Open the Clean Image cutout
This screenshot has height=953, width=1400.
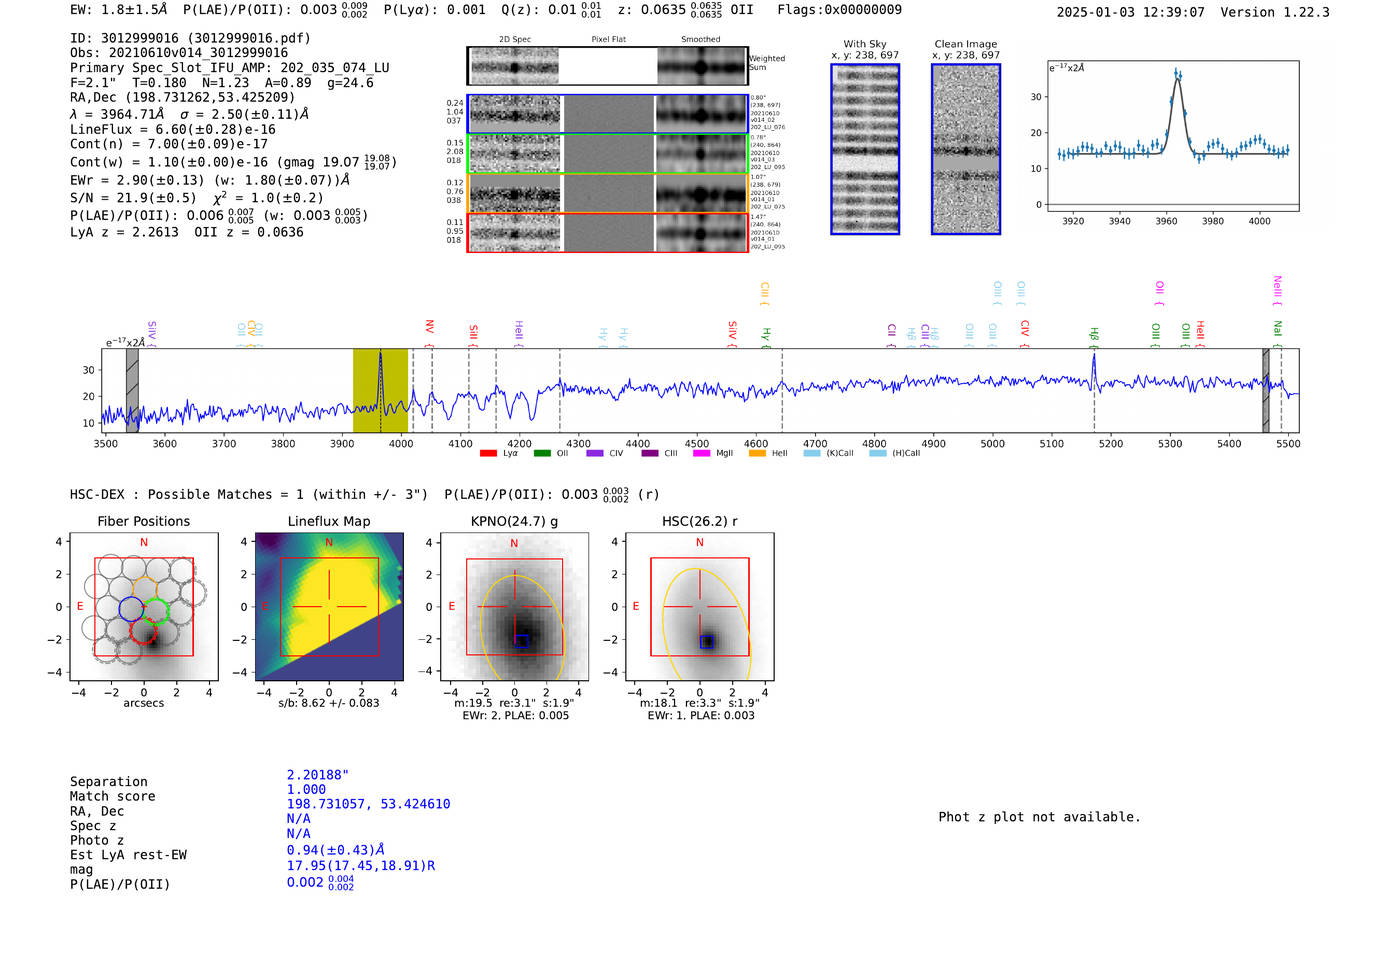(966, 149)
